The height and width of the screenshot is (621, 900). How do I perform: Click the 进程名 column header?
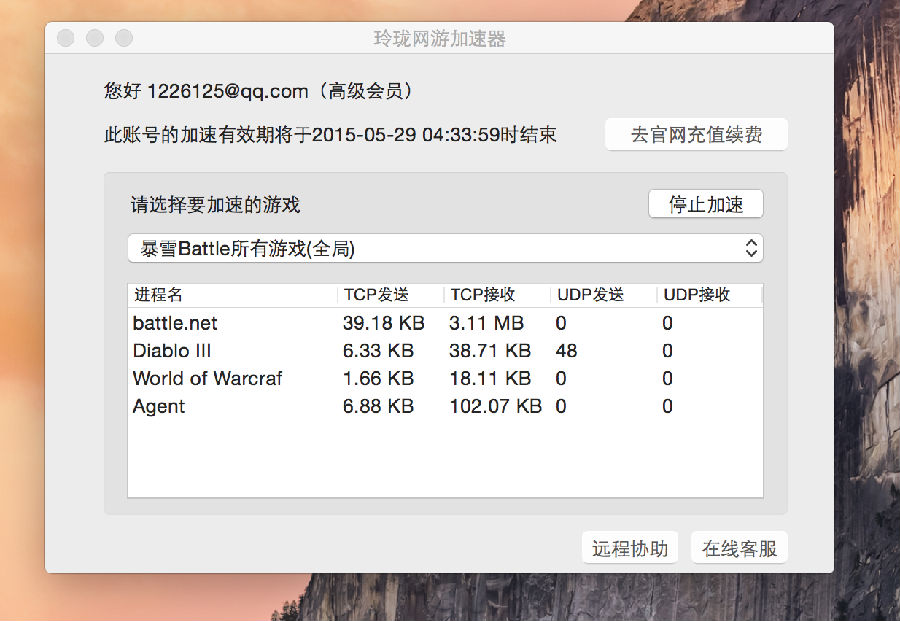tap(232, 295)
